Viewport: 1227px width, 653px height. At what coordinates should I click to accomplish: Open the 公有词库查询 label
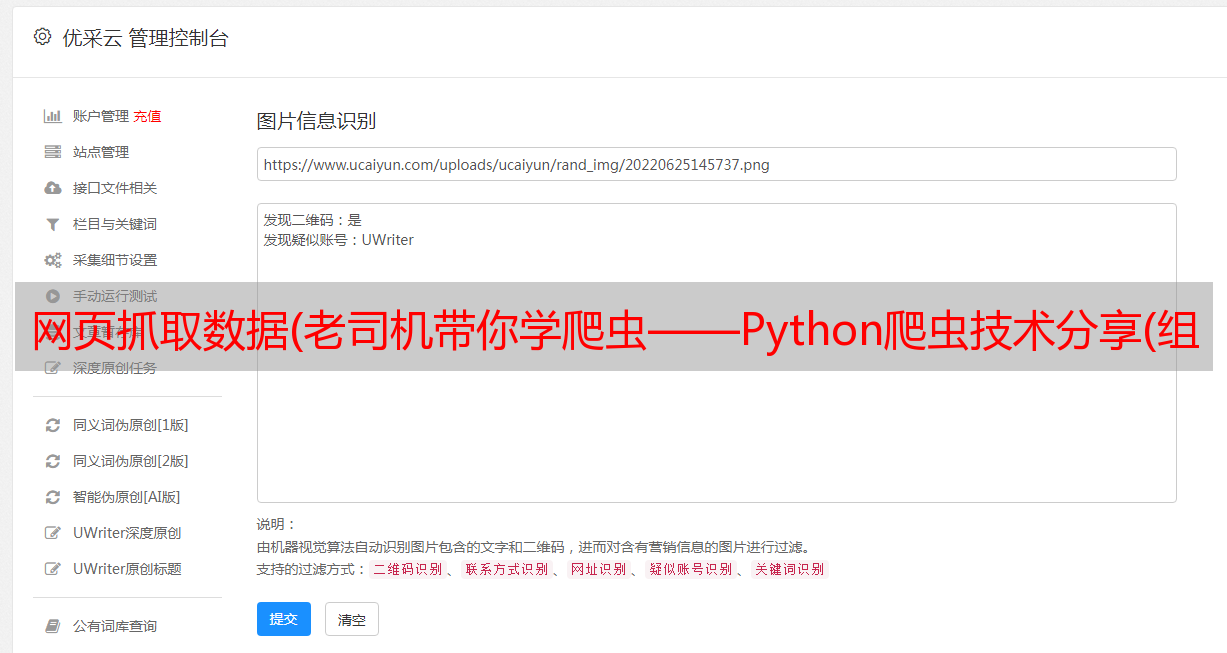click(115, 626)
